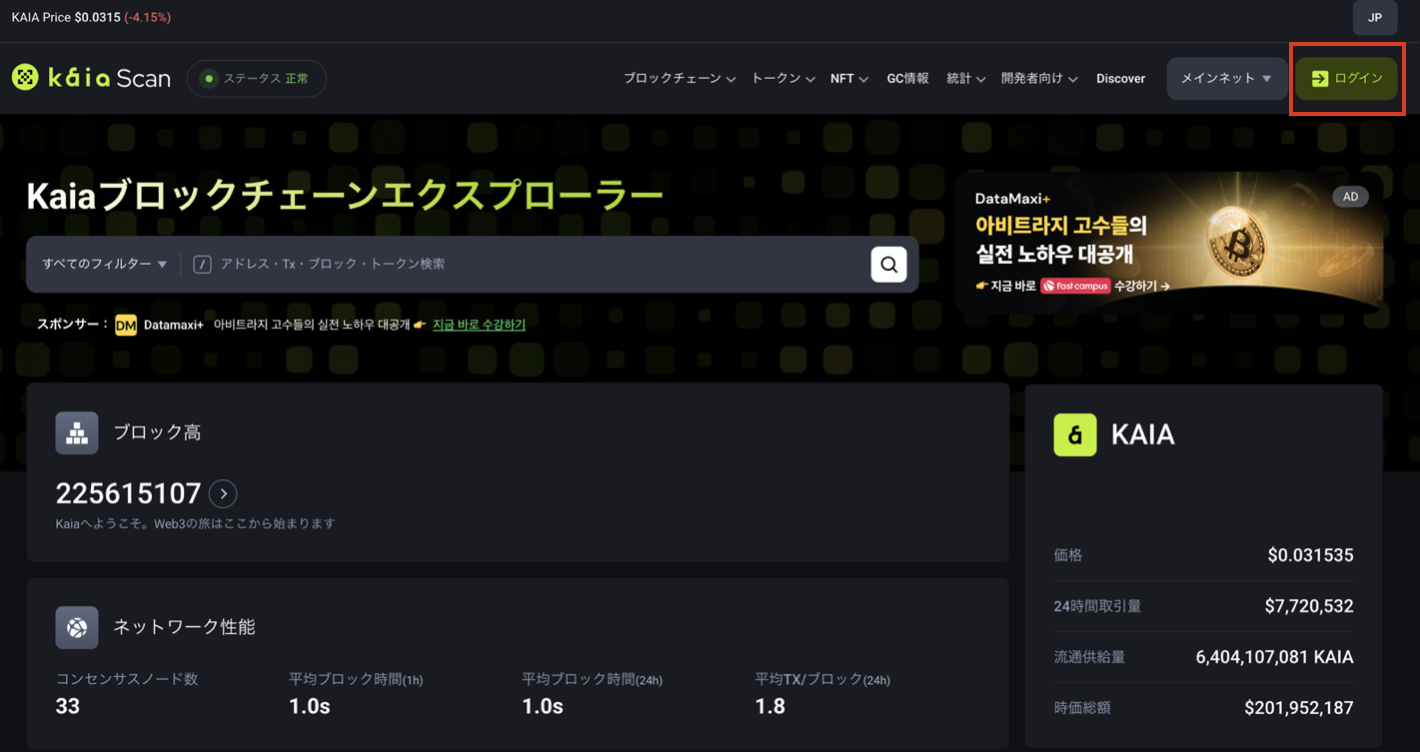Click the Datamaxi+ DM sponsor icon
This screenshot has width=1420, height=752.
tap(126, 325)
